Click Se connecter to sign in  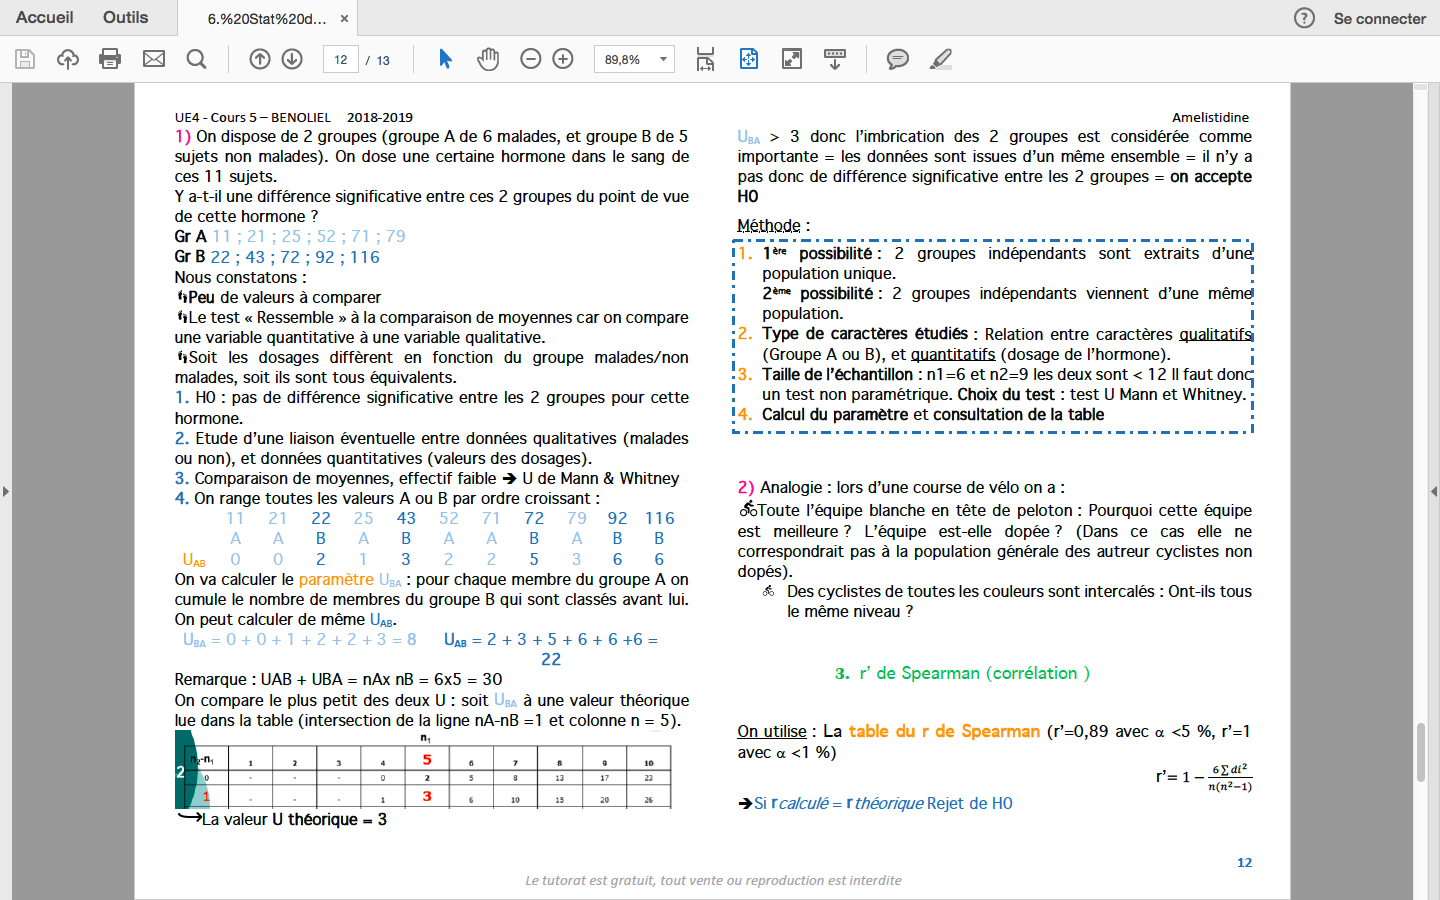[1379, 18]
